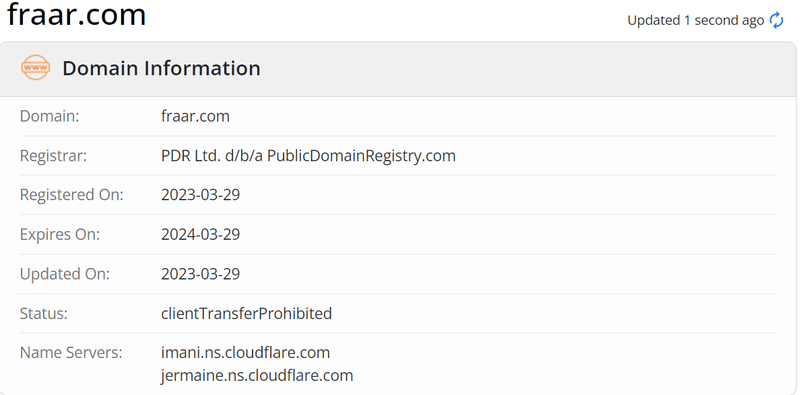Viewport: 800px width, 395px height.
Task: Click the Updated On date value
Action: pos(201,274)
